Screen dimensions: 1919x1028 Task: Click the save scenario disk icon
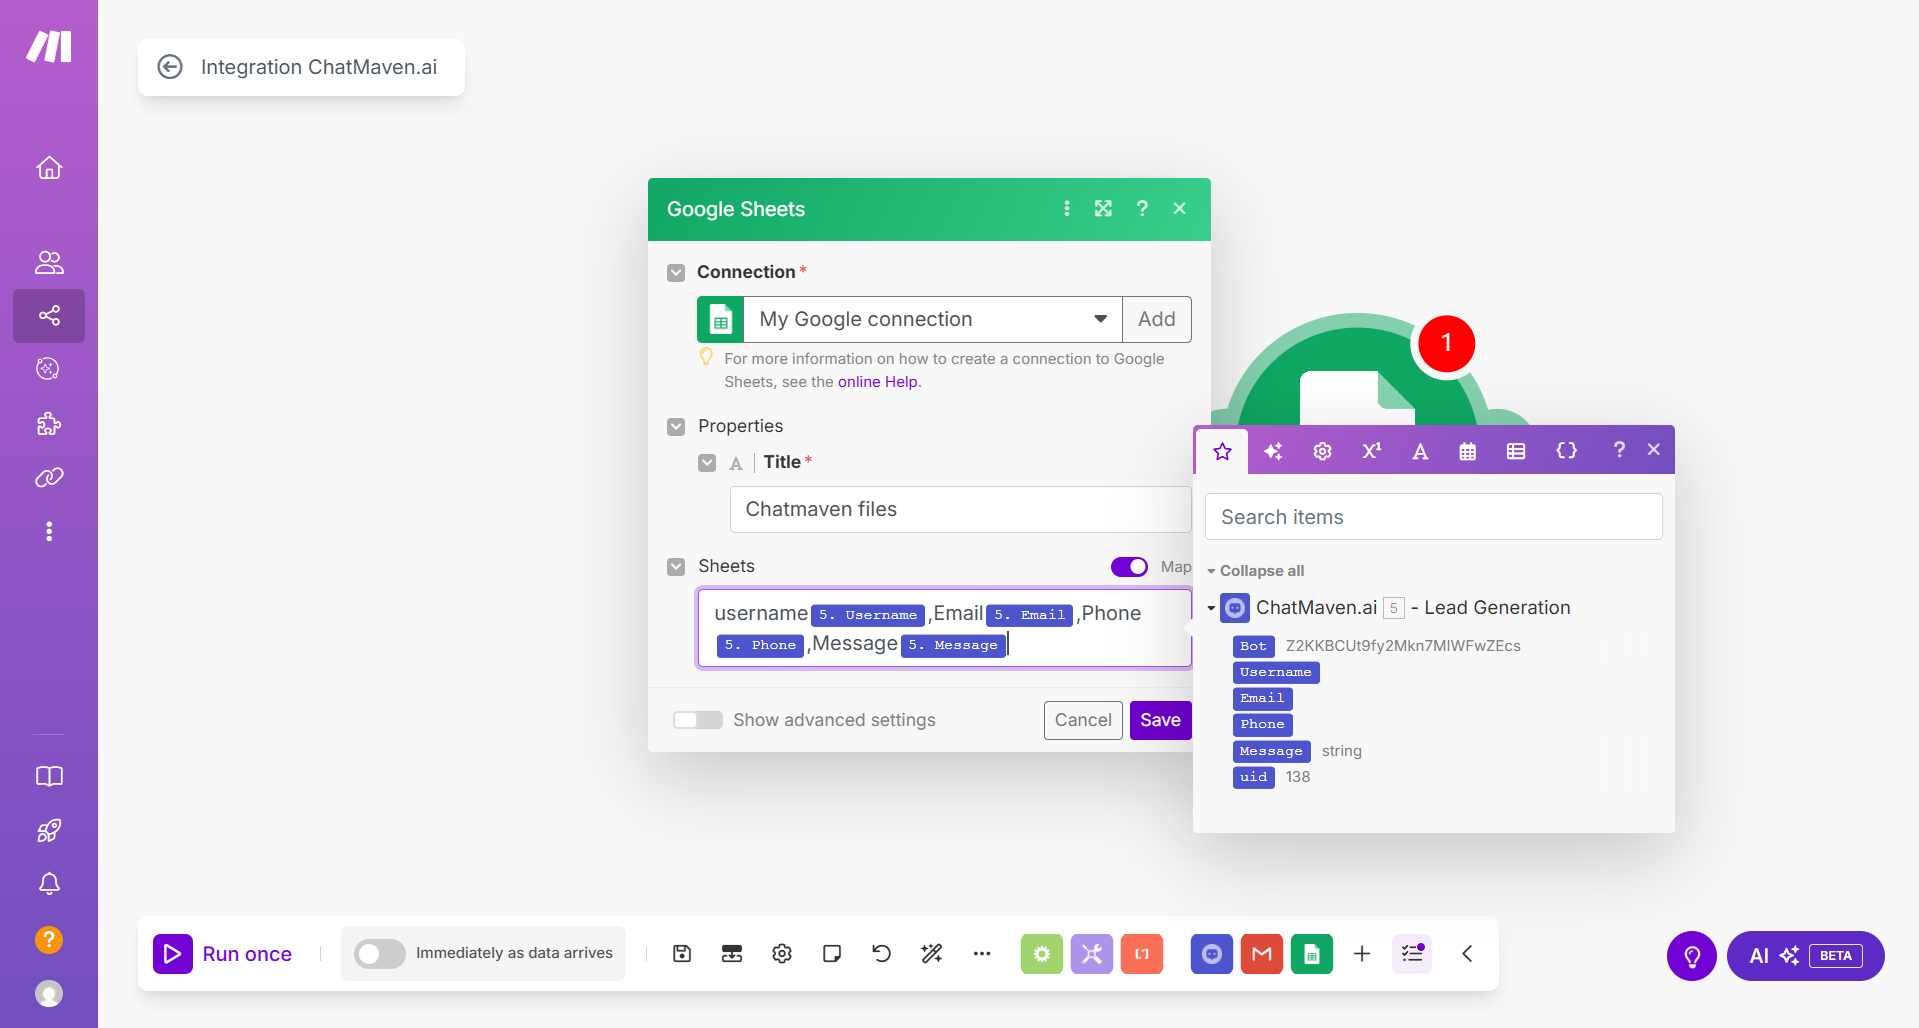682,954
